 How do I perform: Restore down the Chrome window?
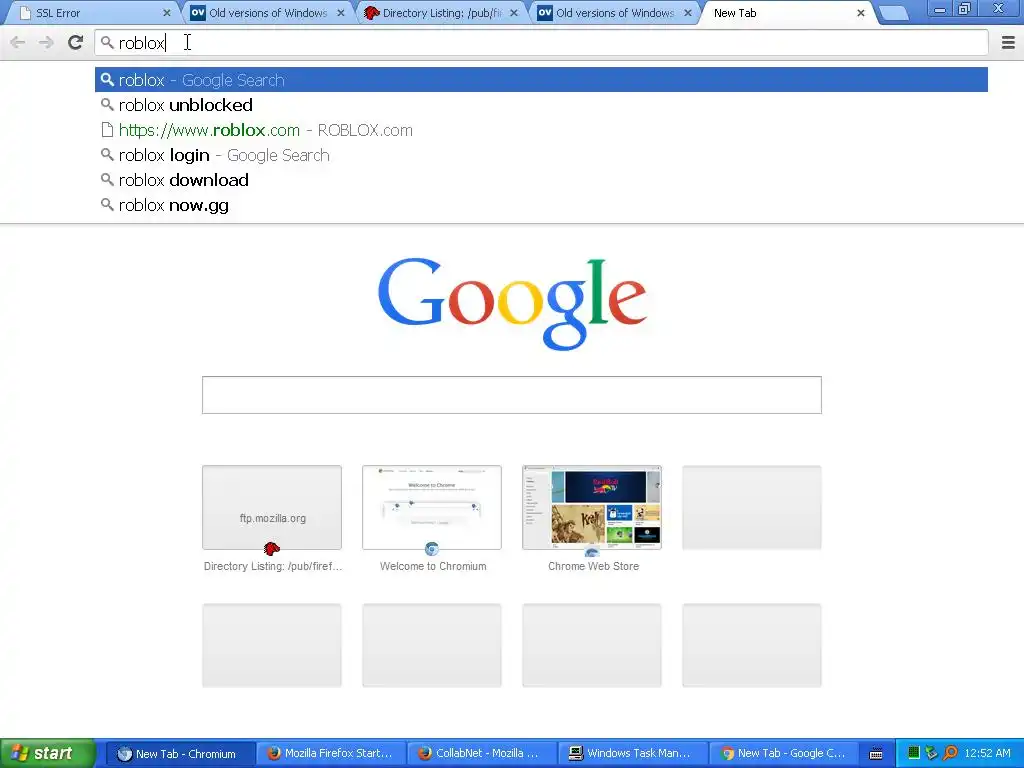pyautogui.click(x=965, y=9)
